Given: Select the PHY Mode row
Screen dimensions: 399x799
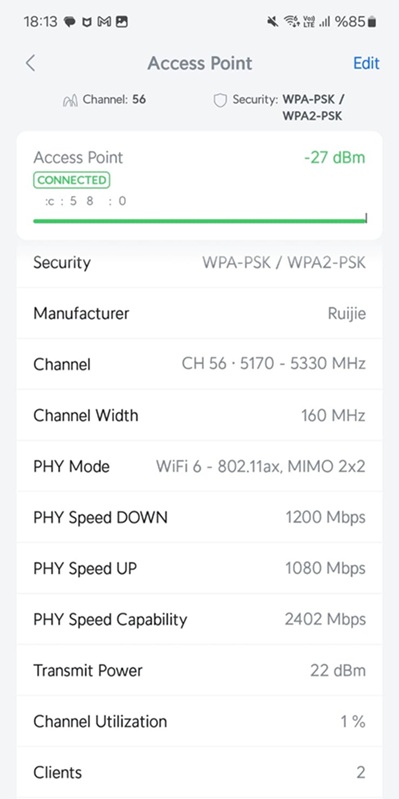Looking at the screenshot, I should [x=200, y=466].
